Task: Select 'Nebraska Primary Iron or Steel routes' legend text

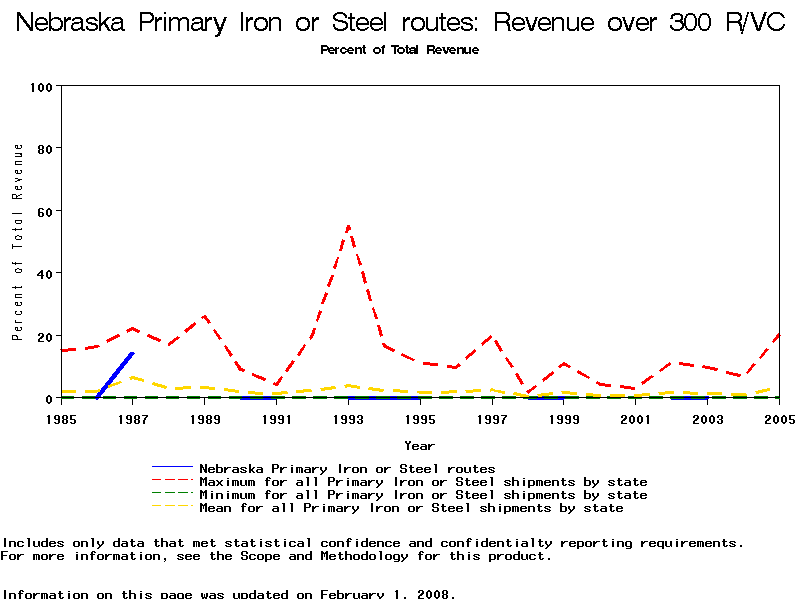Action: click(x=347, y=468)
